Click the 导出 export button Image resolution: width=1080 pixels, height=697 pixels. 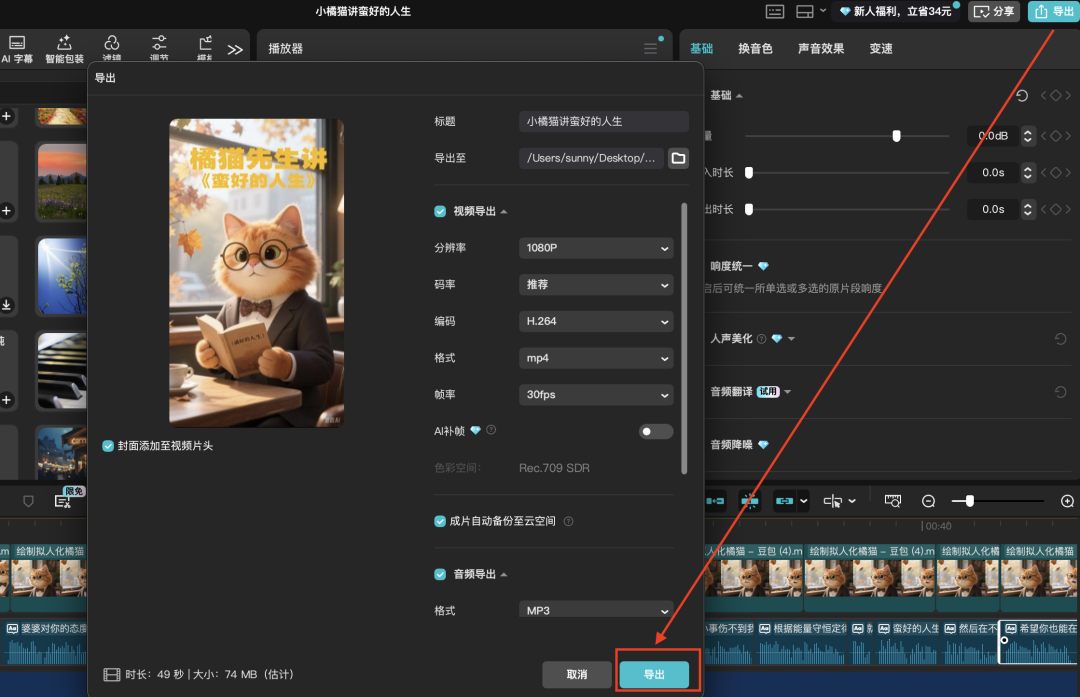[x=654, y=674]
